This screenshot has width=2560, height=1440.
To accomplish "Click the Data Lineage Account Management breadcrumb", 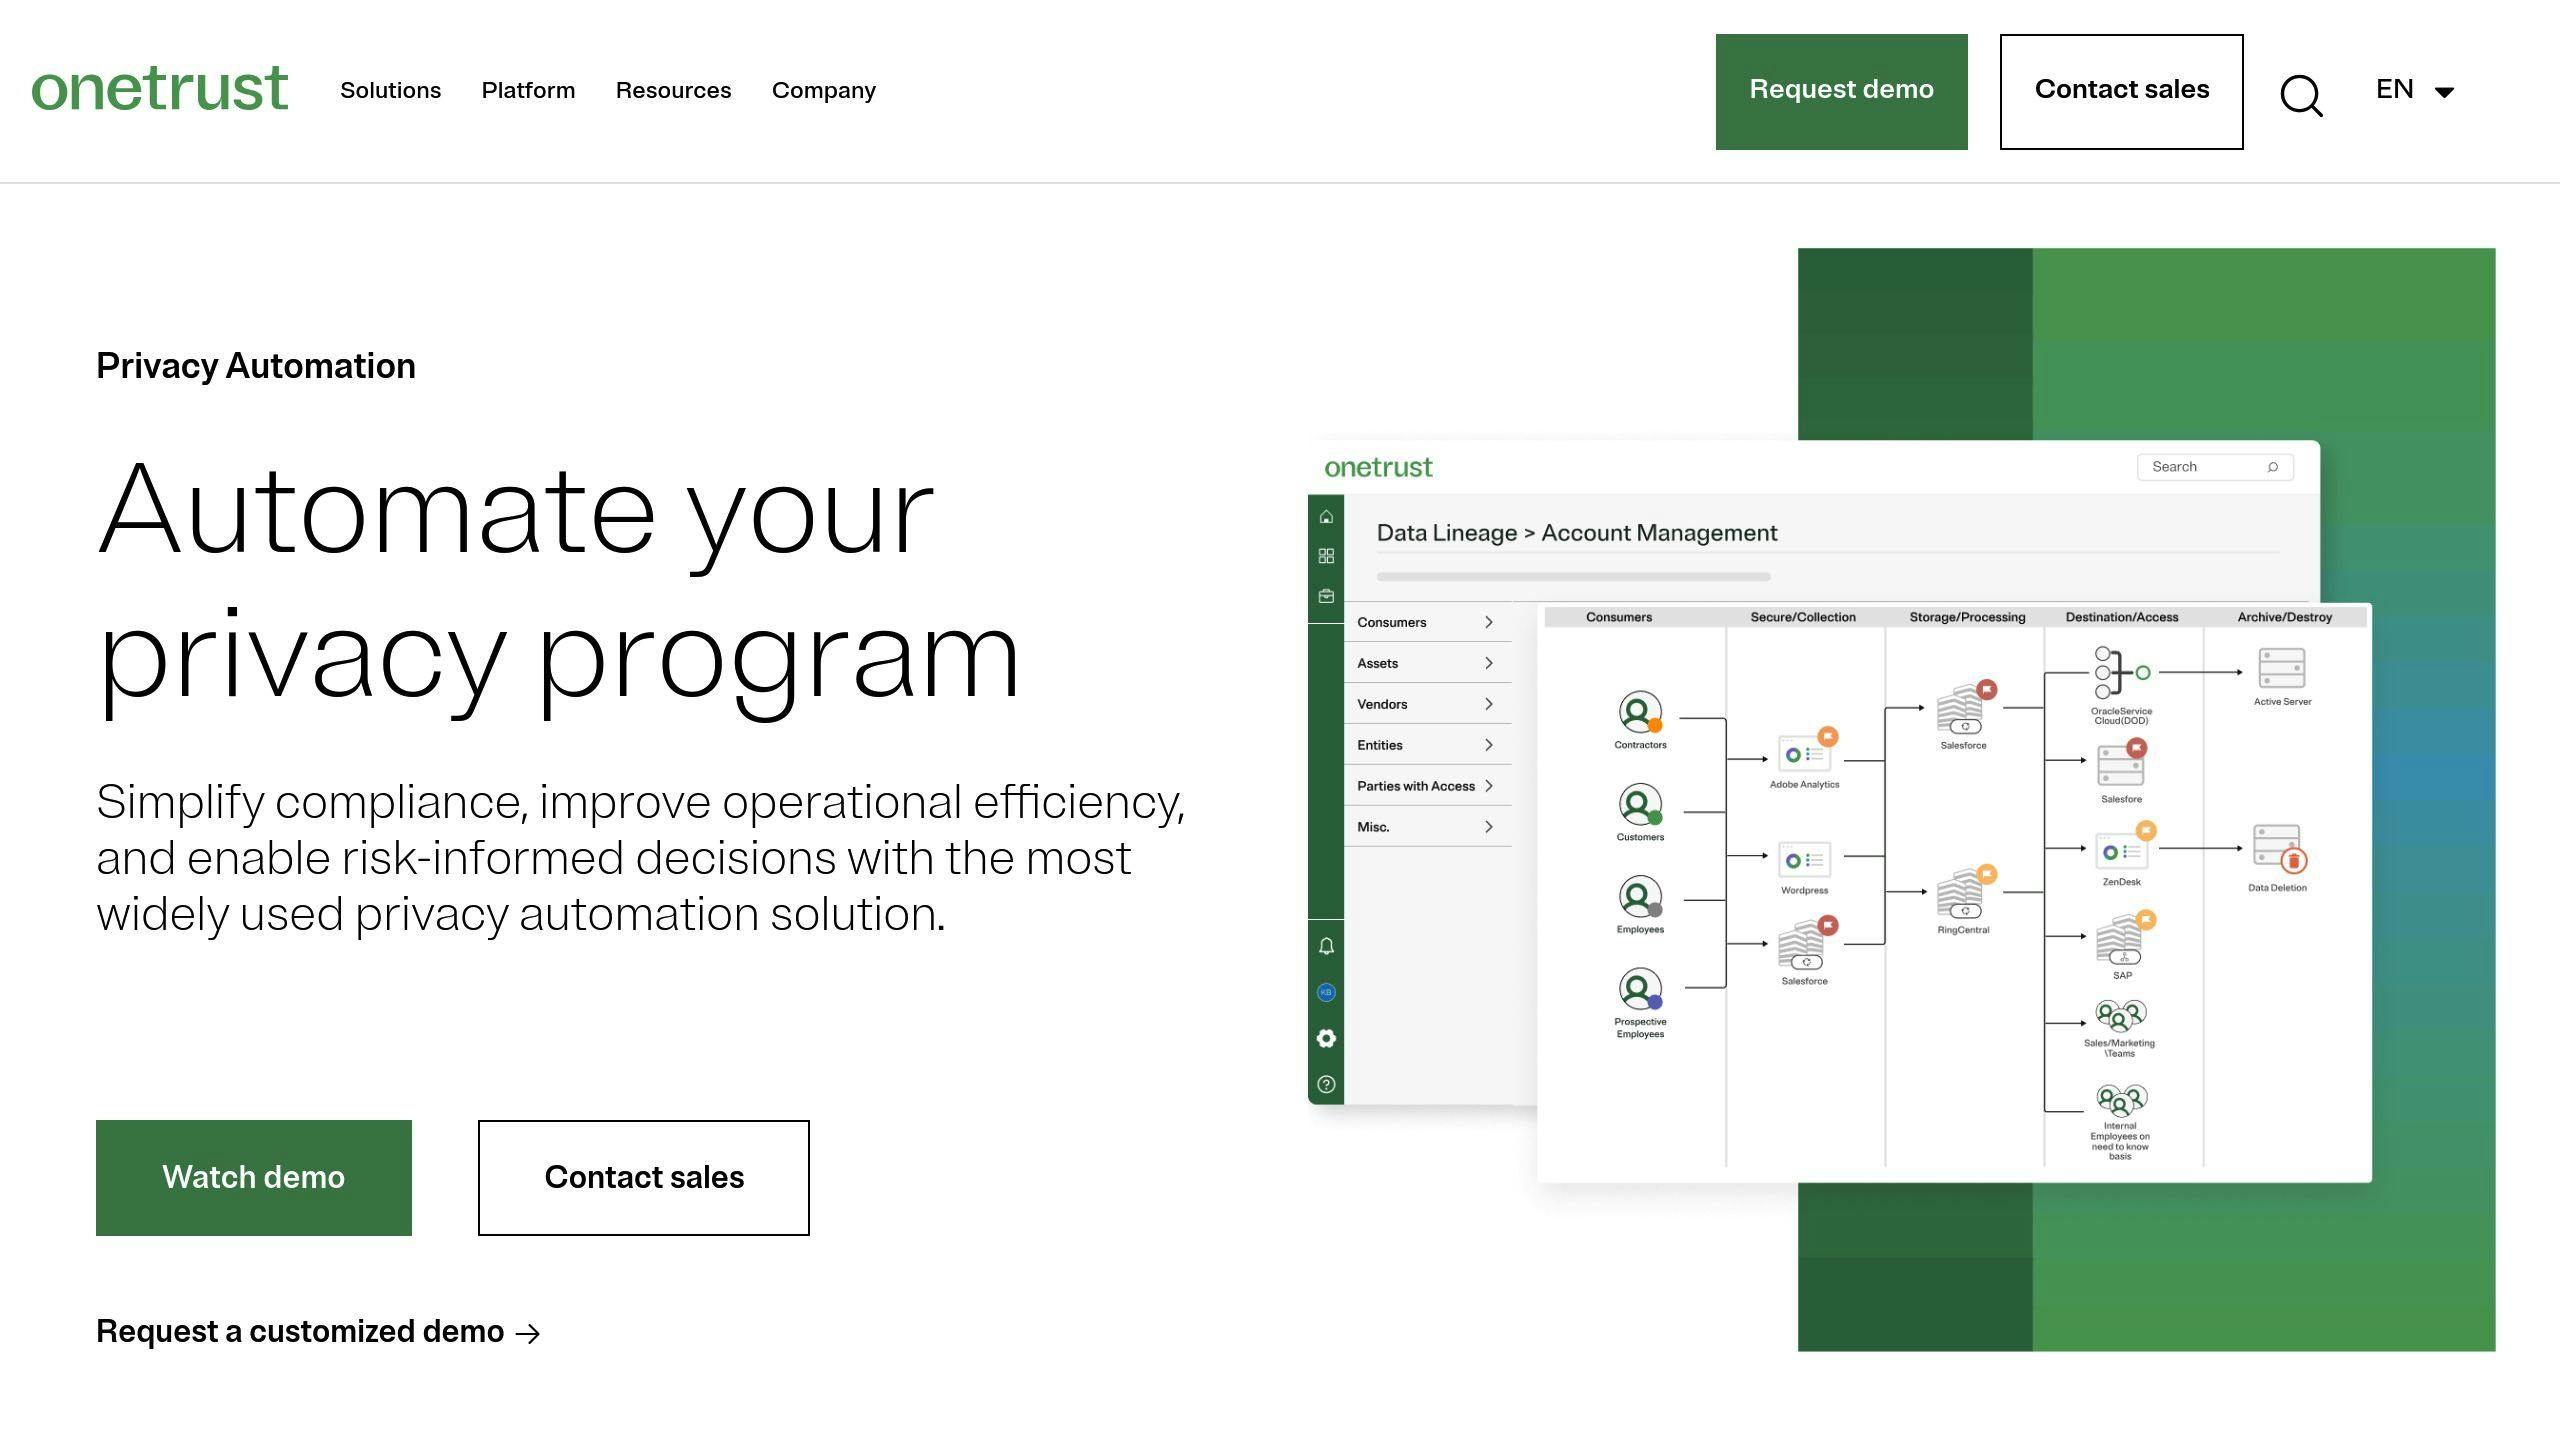I will 1575,533.
